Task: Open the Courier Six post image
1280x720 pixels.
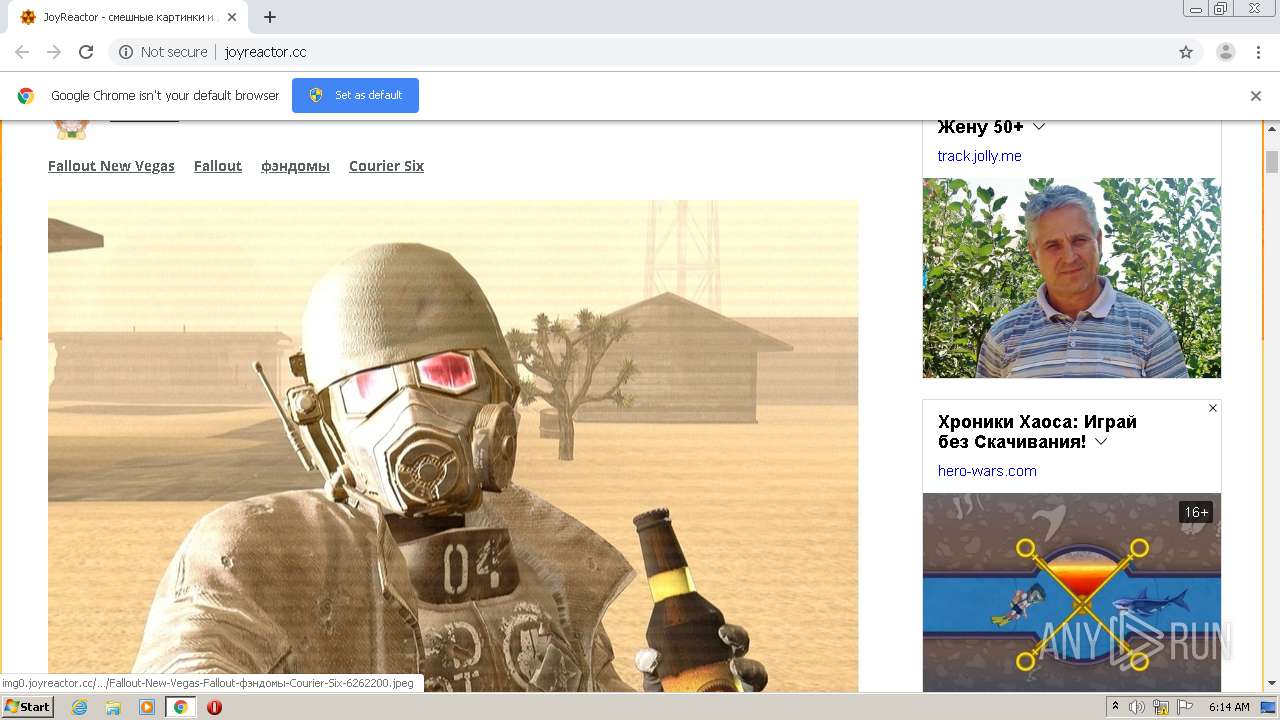Action: click(x=453, y=446)
